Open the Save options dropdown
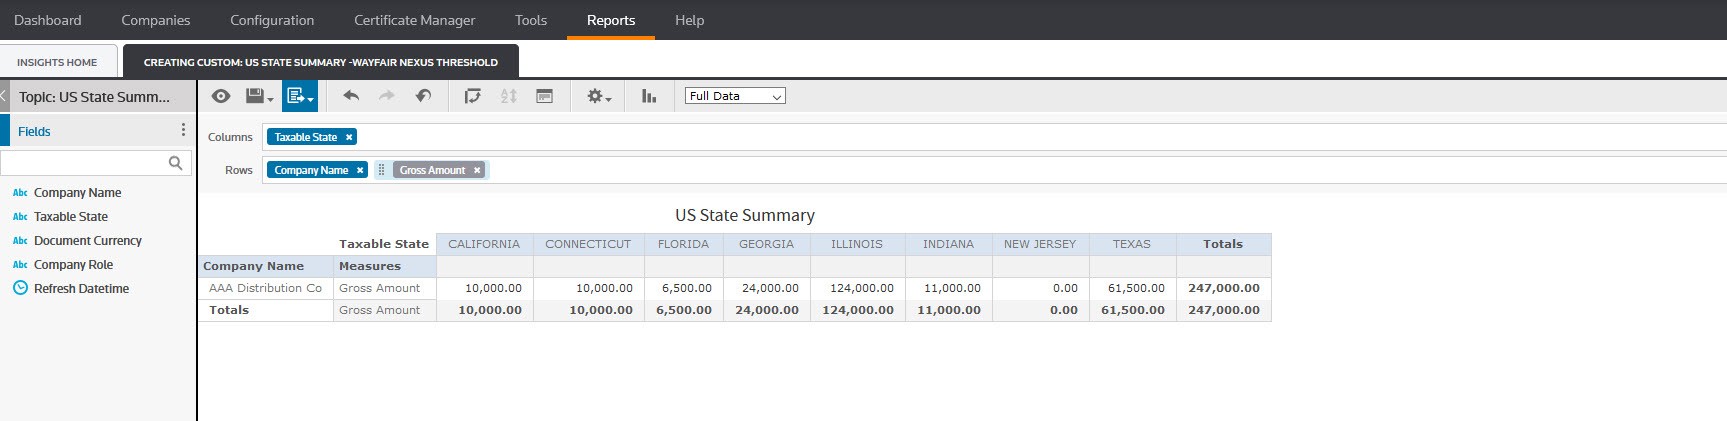1727x421 pixels. coord(259,96)
